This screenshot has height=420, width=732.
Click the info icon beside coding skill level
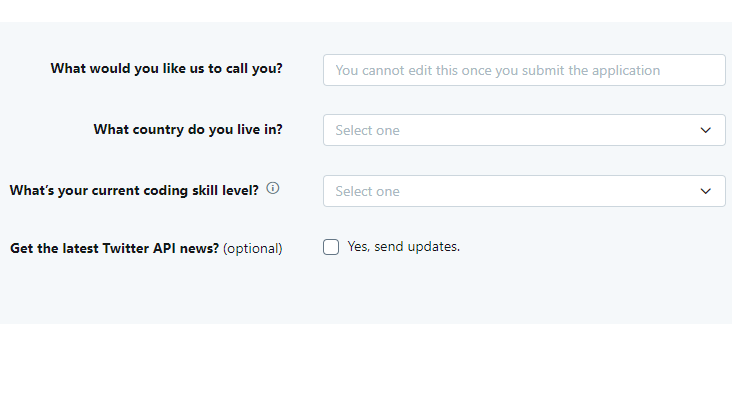[x=273, y=188]
